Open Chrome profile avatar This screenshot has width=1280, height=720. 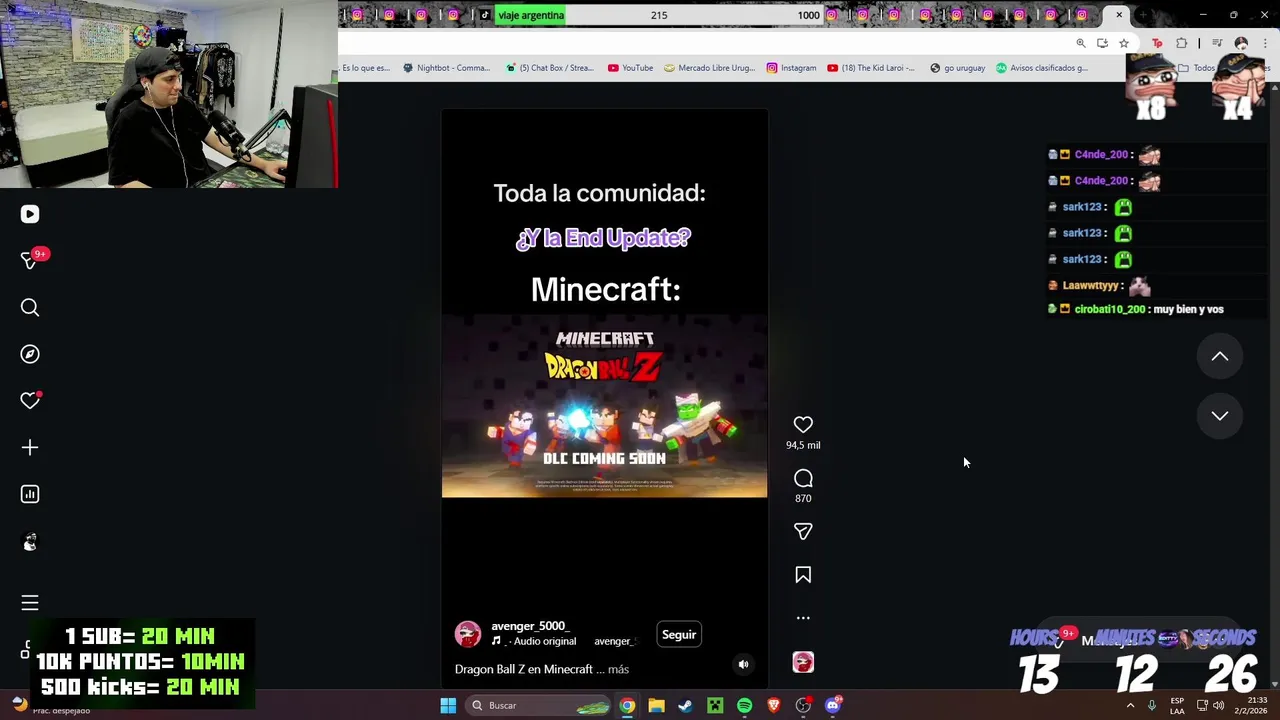pos(1241,43)
